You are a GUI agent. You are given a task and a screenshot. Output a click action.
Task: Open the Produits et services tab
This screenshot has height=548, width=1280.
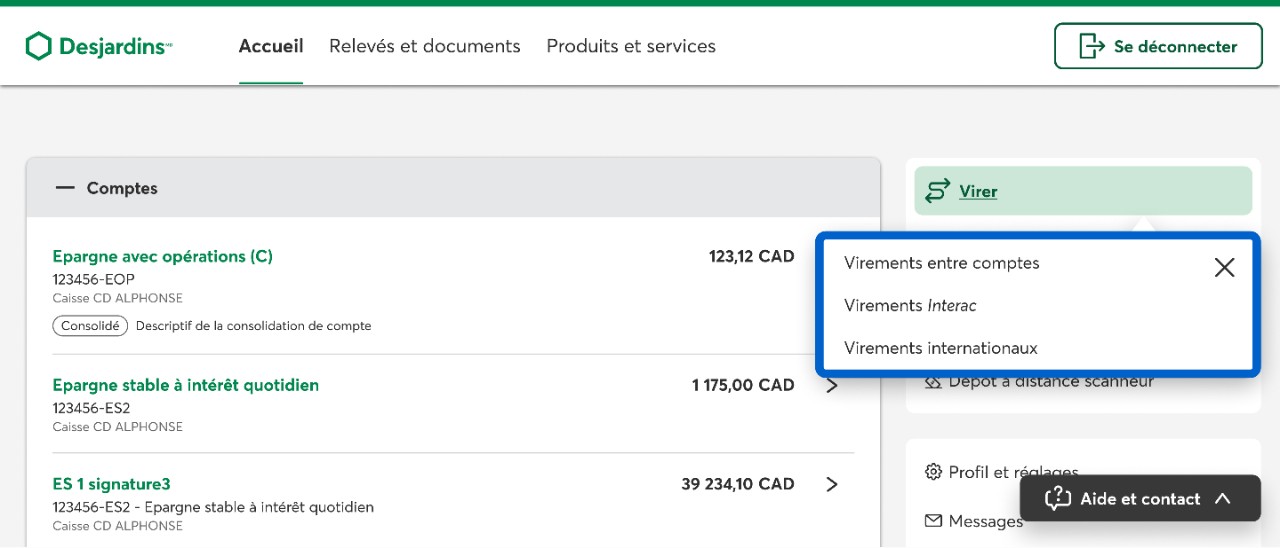pyautogui.click(x=630, y=46)
